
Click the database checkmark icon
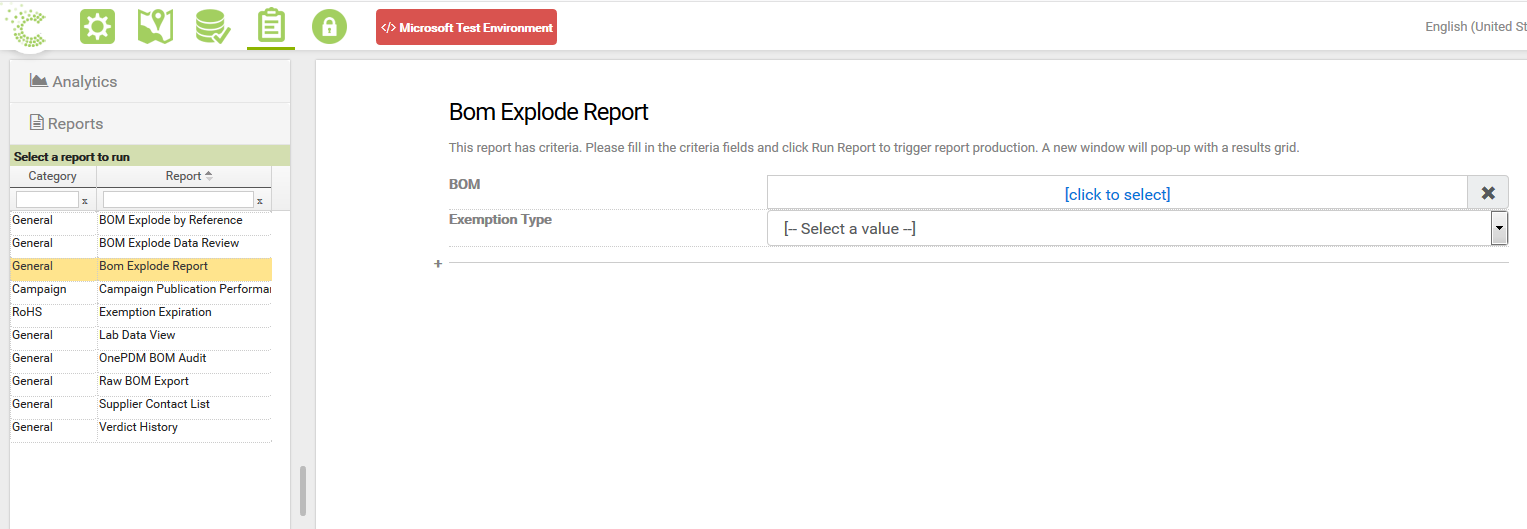pyautogui.click(x=213, y=27)
